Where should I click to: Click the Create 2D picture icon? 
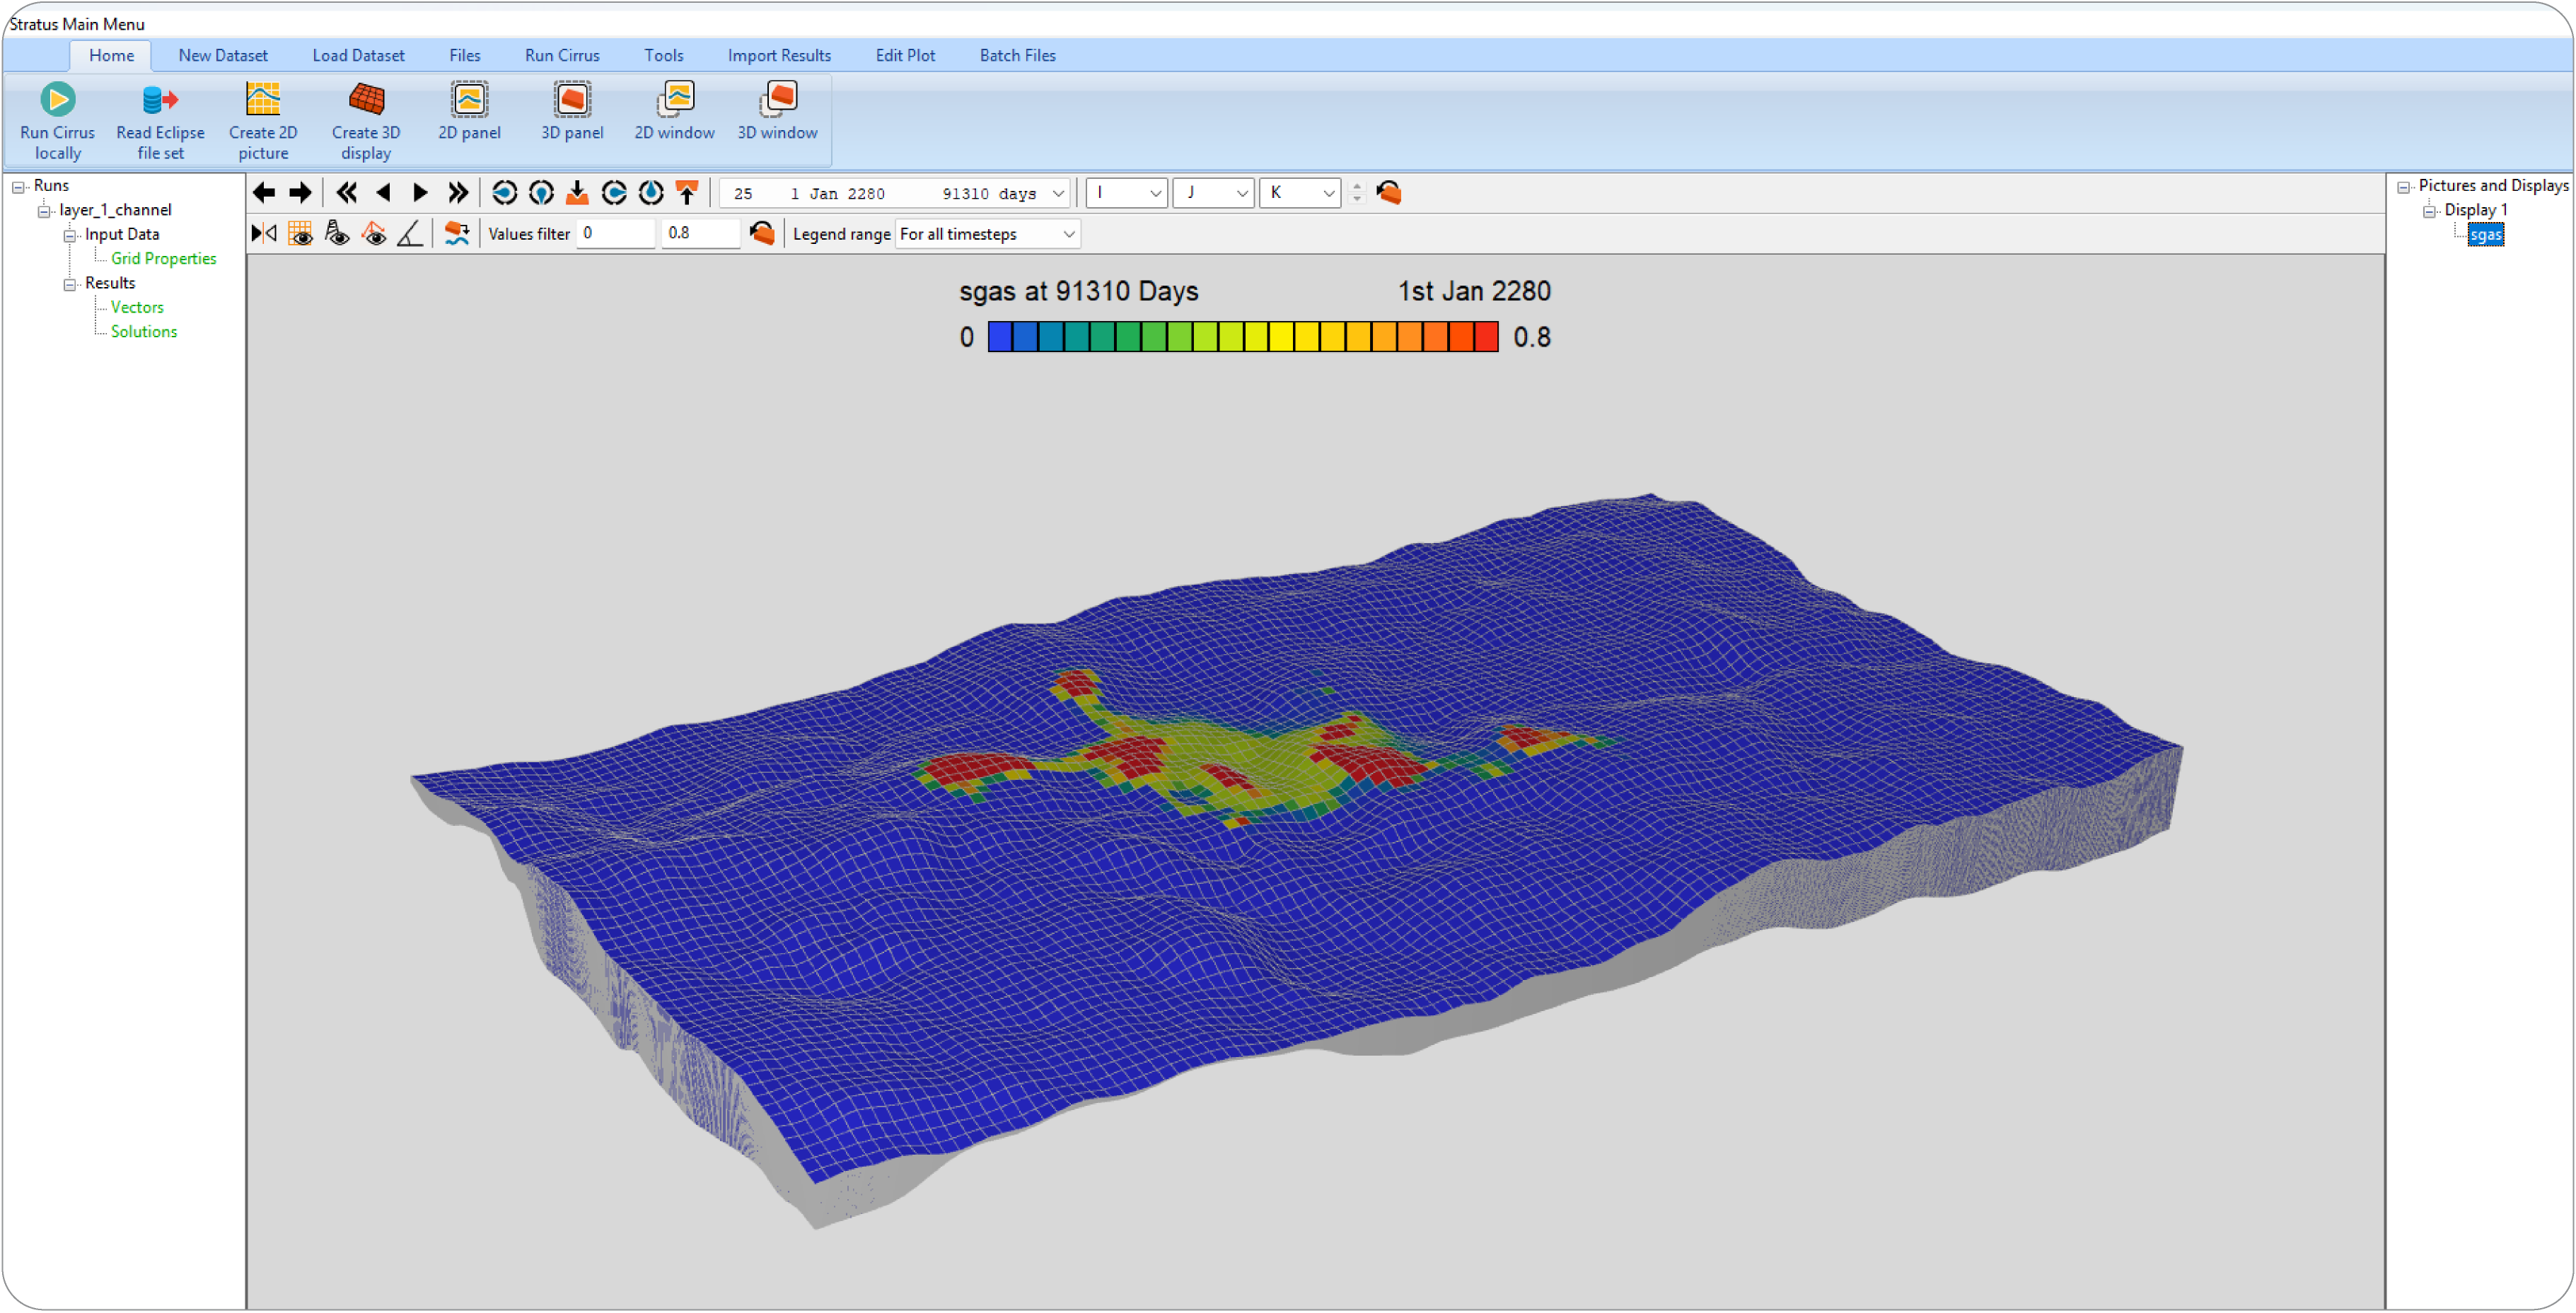263,100
